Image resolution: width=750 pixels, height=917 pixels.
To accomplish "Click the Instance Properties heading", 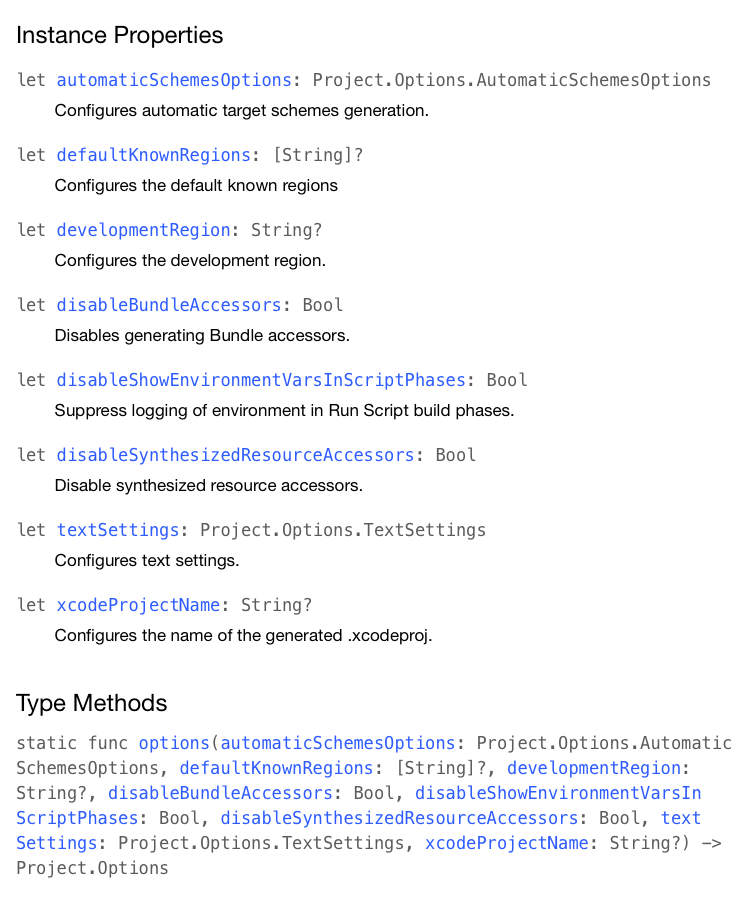I will [x=119, y=35].
